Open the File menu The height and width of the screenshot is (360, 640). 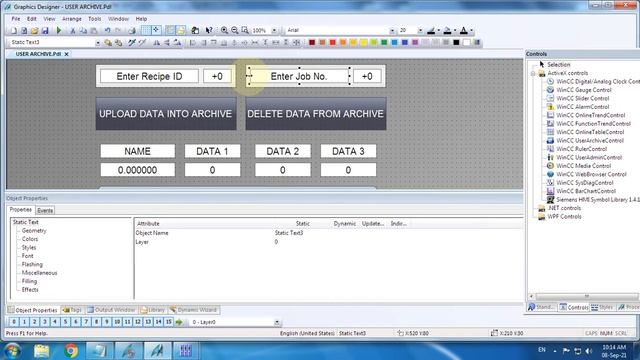[16, 19]
